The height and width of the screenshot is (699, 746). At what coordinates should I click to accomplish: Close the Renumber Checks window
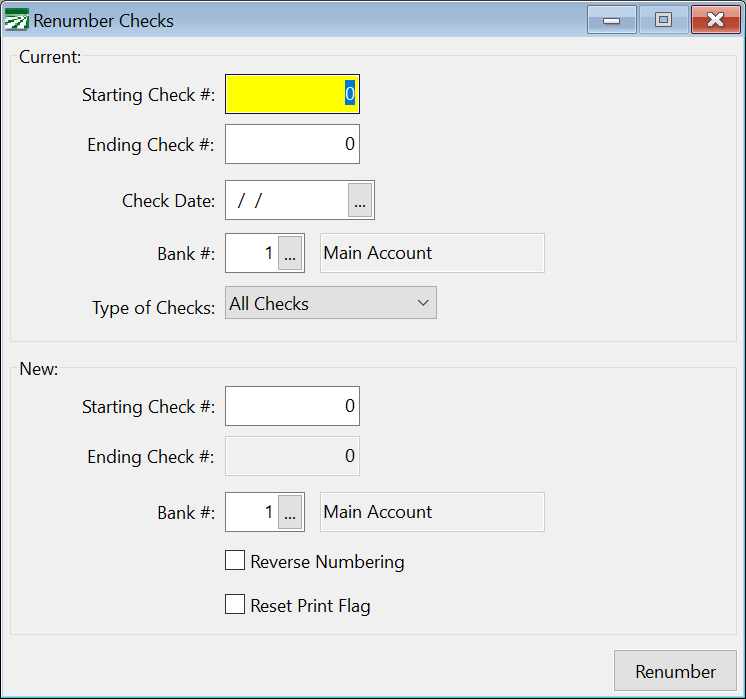click(715, 20)
